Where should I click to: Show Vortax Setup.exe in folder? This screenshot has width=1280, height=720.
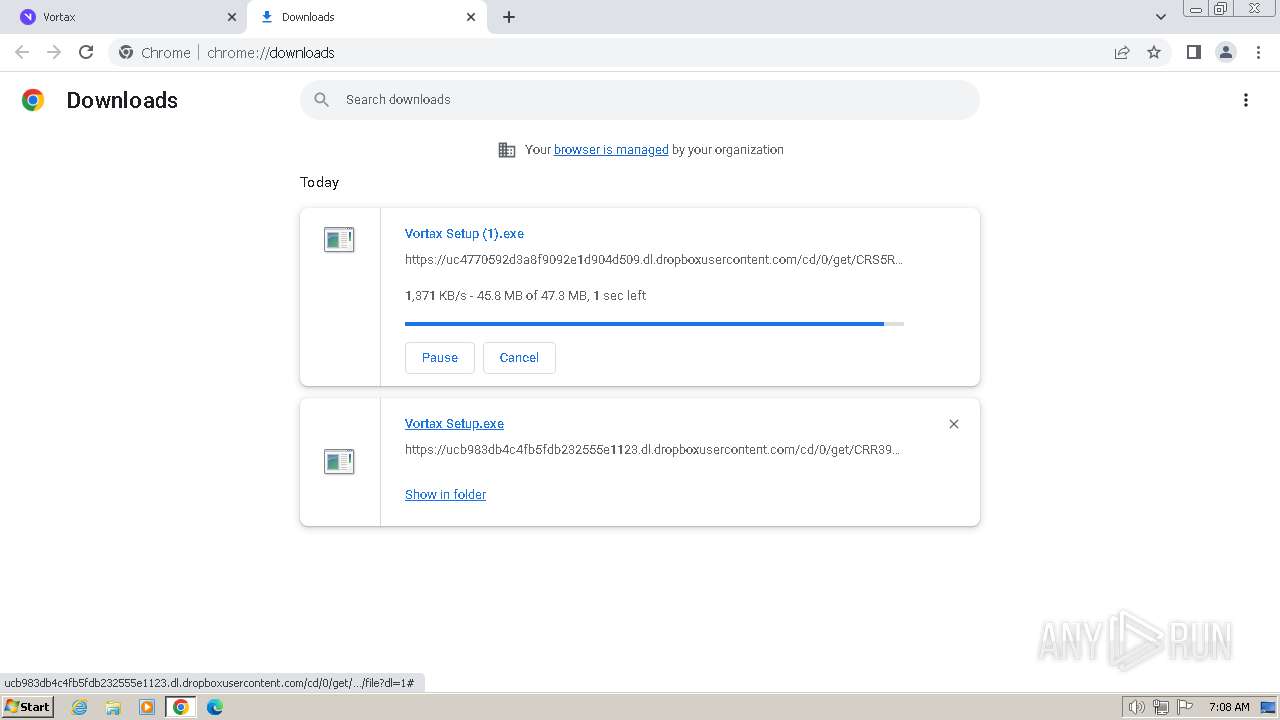[x=445, y=495]
